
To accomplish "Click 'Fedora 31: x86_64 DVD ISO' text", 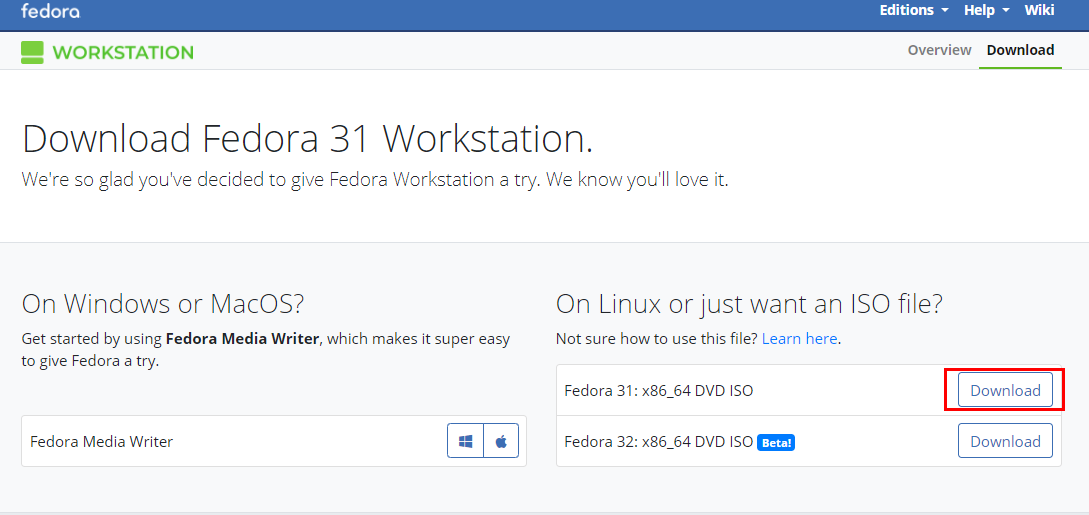I will (x=658, y=391).
